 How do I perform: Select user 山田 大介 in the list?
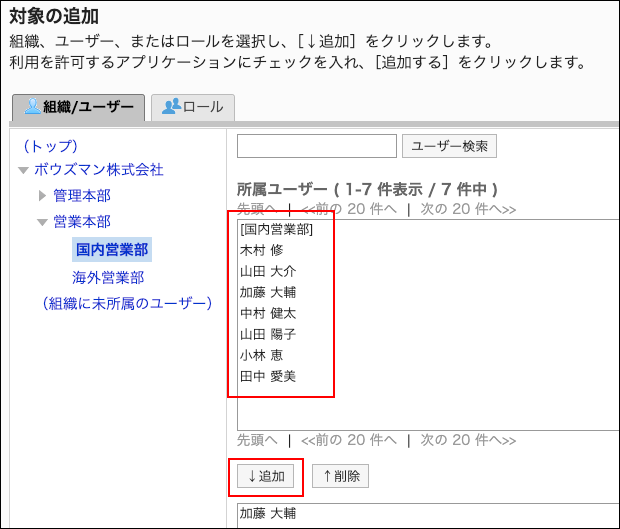click(268, 272)
